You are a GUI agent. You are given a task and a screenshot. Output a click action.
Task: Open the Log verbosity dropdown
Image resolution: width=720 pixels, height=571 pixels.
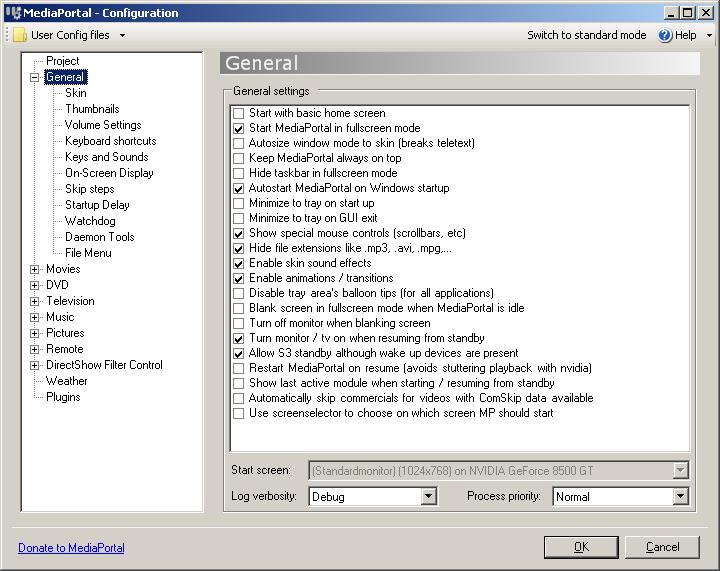(428, 496)
